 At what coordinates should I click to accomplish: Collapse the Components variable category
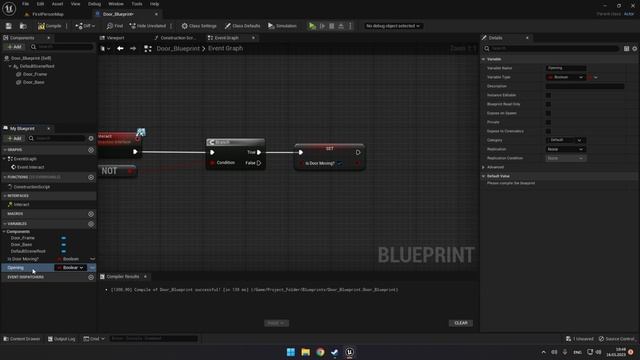coord(4,231)
